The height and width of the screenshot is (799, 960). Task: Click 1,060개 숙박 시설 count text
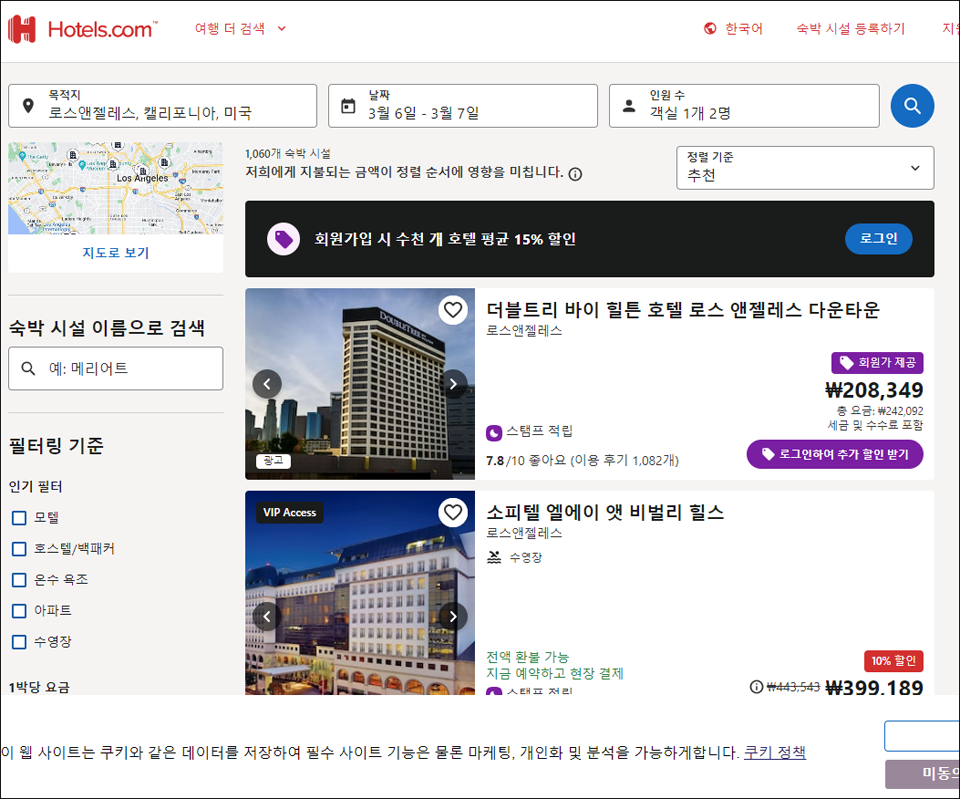tap(288, 154)
